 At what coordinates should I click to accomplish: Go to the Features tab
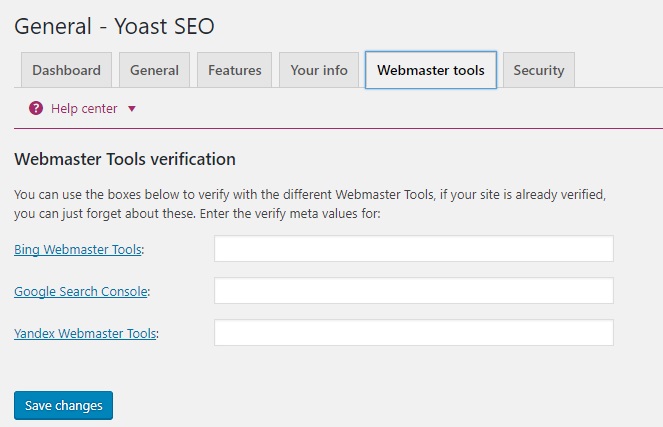click(235, 70)
